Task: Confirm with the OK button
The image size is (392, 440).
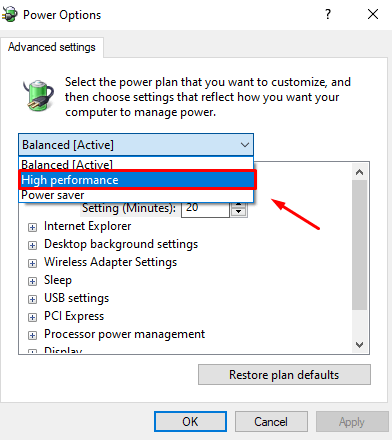Action: (x=190, y=422)
